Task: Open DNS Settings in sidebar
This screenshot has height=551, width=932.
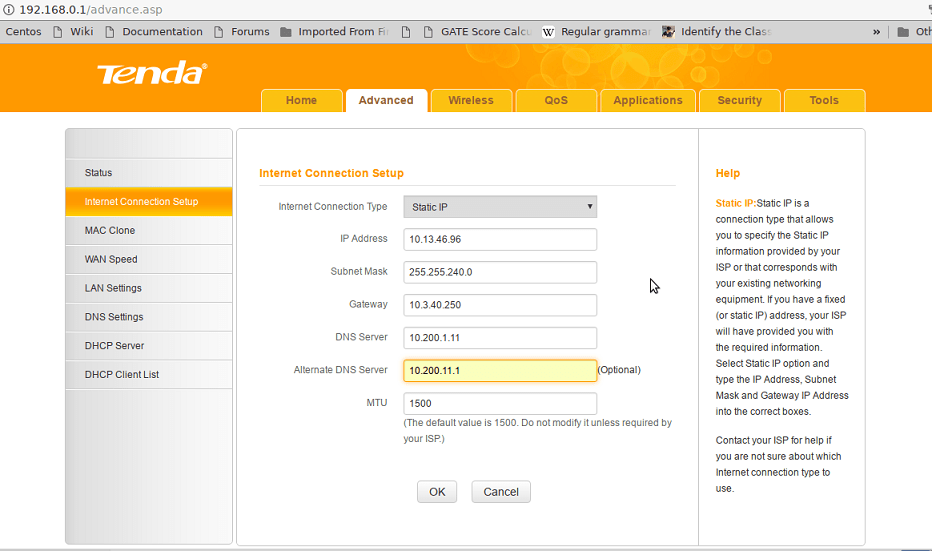Action: 149,317
